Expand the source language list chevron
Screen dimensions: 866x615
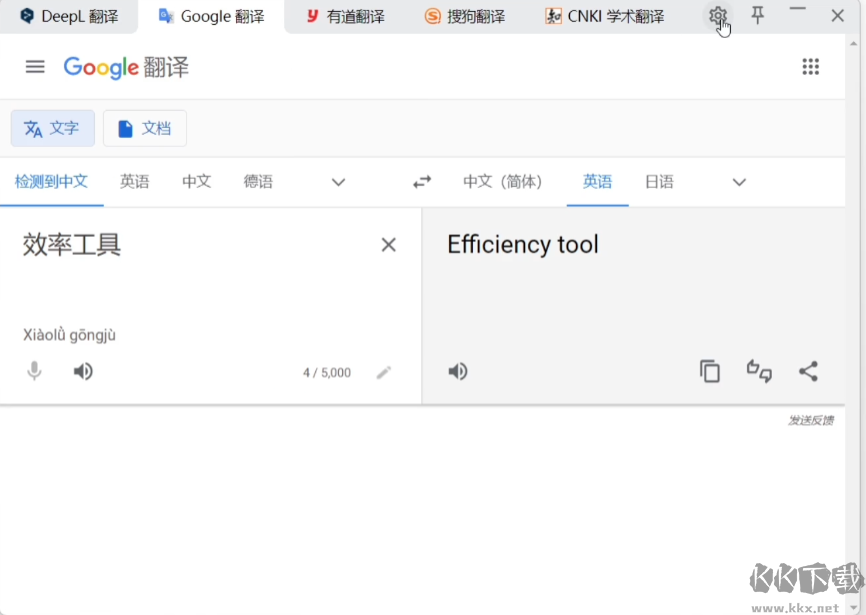(x=339, y=182)
